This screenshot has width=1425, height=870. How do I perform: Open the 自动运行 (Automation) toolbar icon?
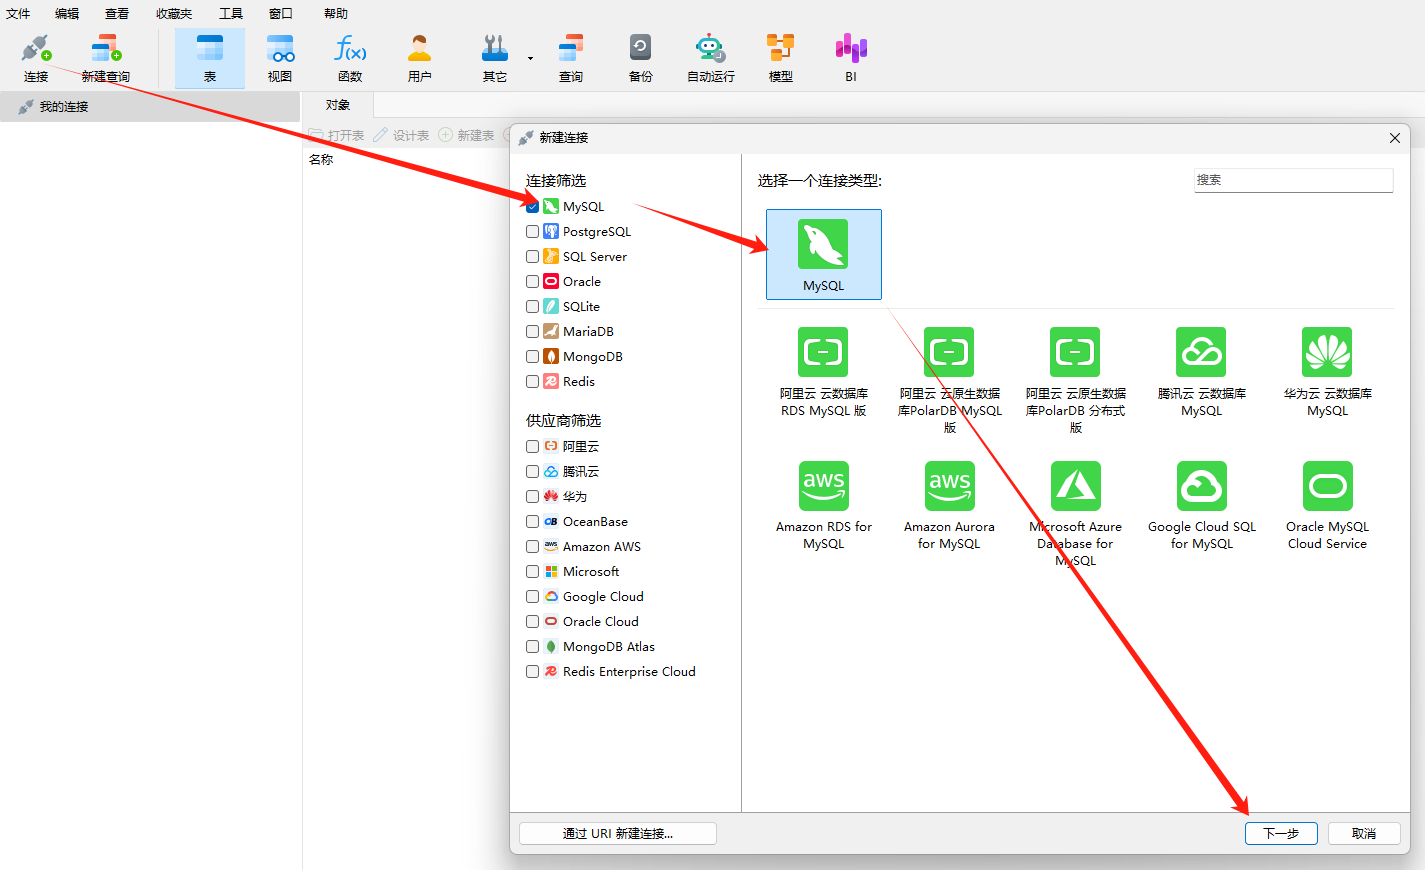711,59
